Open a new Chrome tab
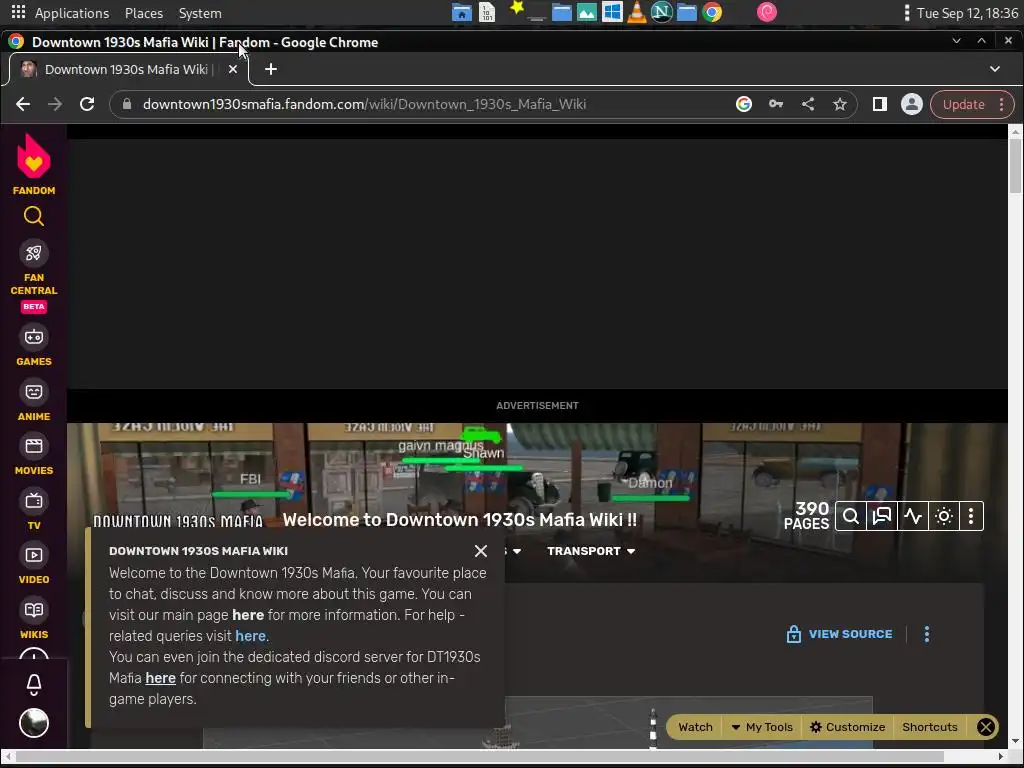 [270, 69]
